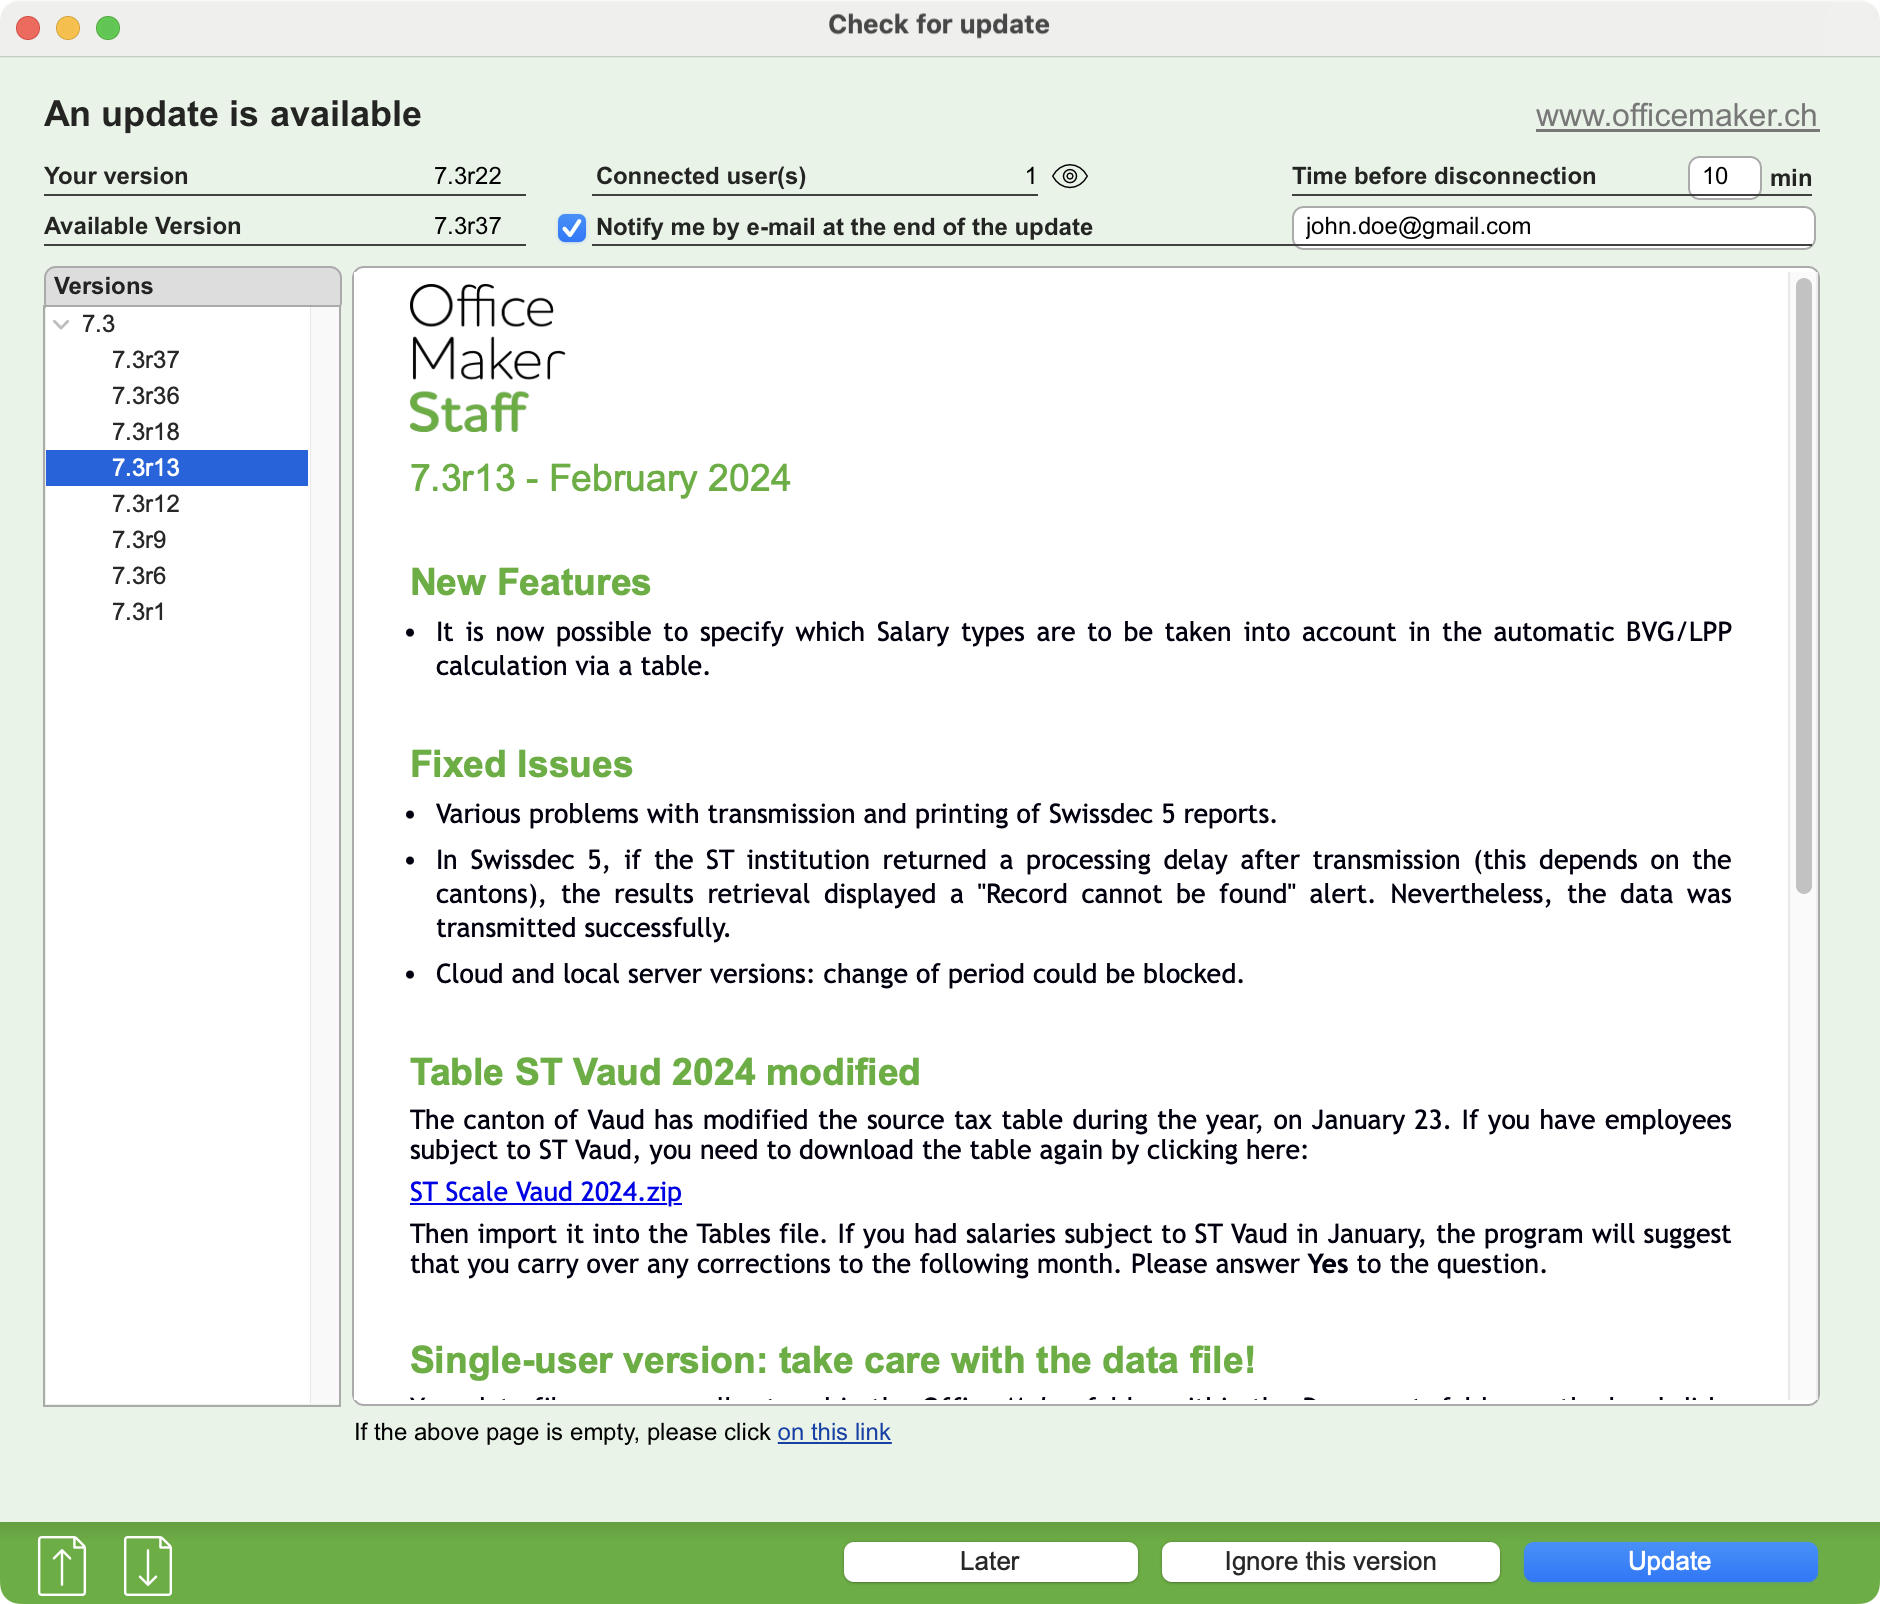Select the highlighted 7.3r13 version row

click(x=177, y=468)
